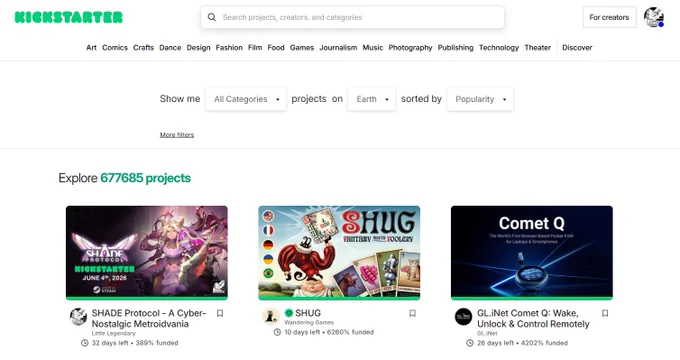The height and width of the screenshot is (360, 680).
Task: Click GL.iNet creator name under title
Action: click(x=487, y=334)
